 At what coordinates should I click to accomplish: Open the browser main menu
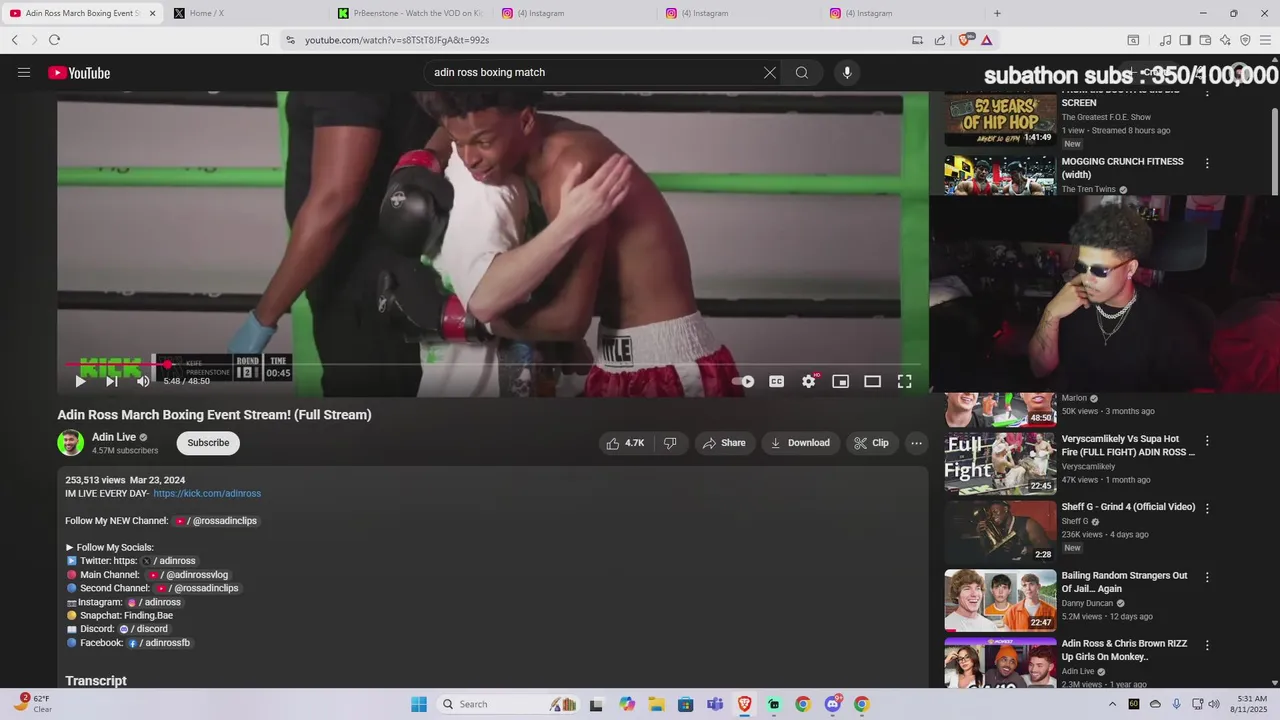pyautogui.click(x=1265, y=40)
